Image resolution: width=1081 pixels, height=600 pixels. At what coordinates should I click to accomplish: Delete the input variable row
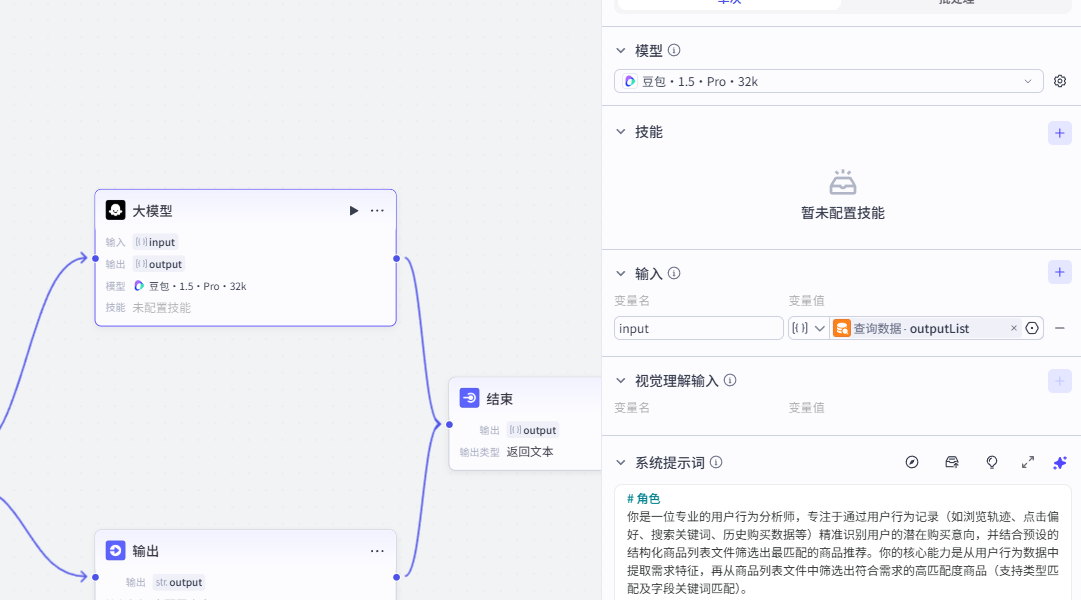pyautogui.click(x=1060, y=328)
